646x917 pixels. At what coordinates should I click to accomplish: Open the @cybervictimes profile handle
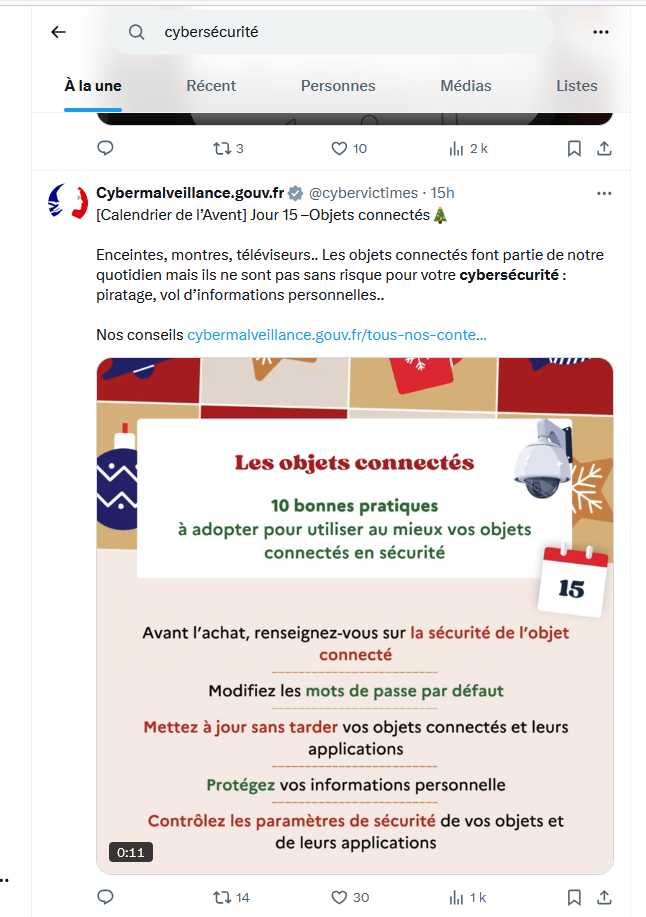[x=366, y=192]
